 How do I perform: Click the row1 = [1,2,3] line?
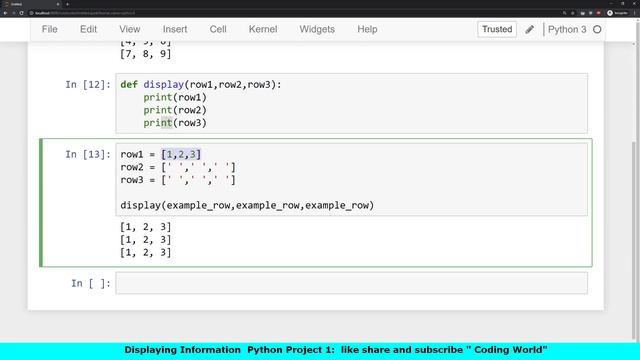click(x=160, y=154)
